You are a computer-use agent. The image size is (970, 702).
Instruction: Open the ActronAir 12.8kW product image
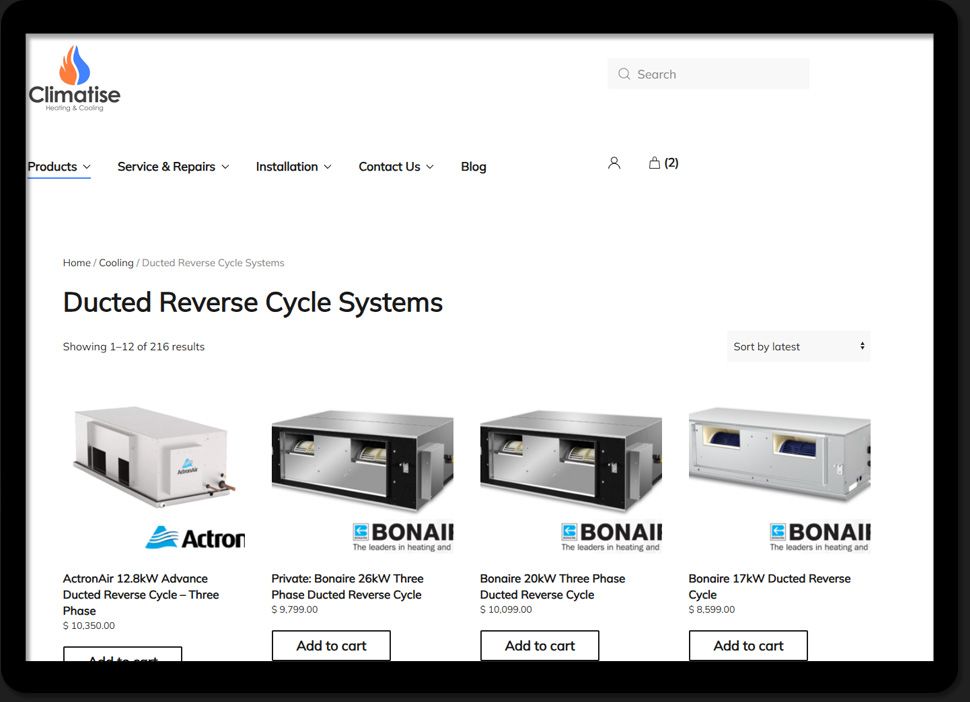pos(154,477)
